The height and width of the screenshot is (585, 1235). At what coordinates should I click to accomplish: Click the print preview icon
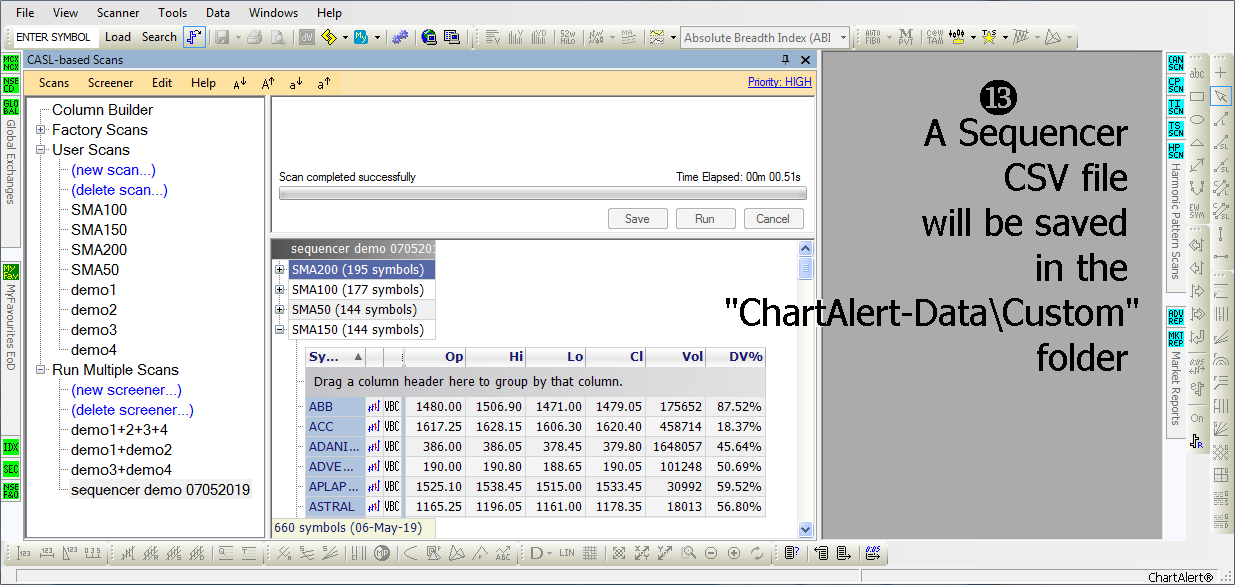click(x=277, y=38)
